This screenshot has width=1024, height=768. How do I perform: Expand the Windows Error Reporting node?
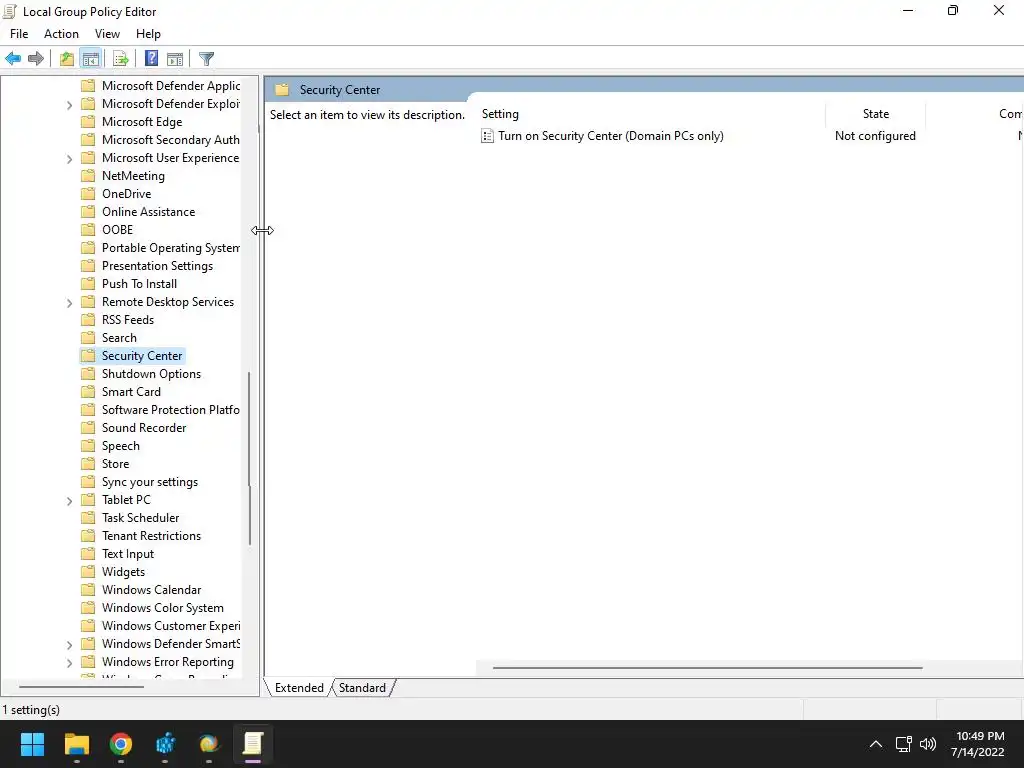69,662
